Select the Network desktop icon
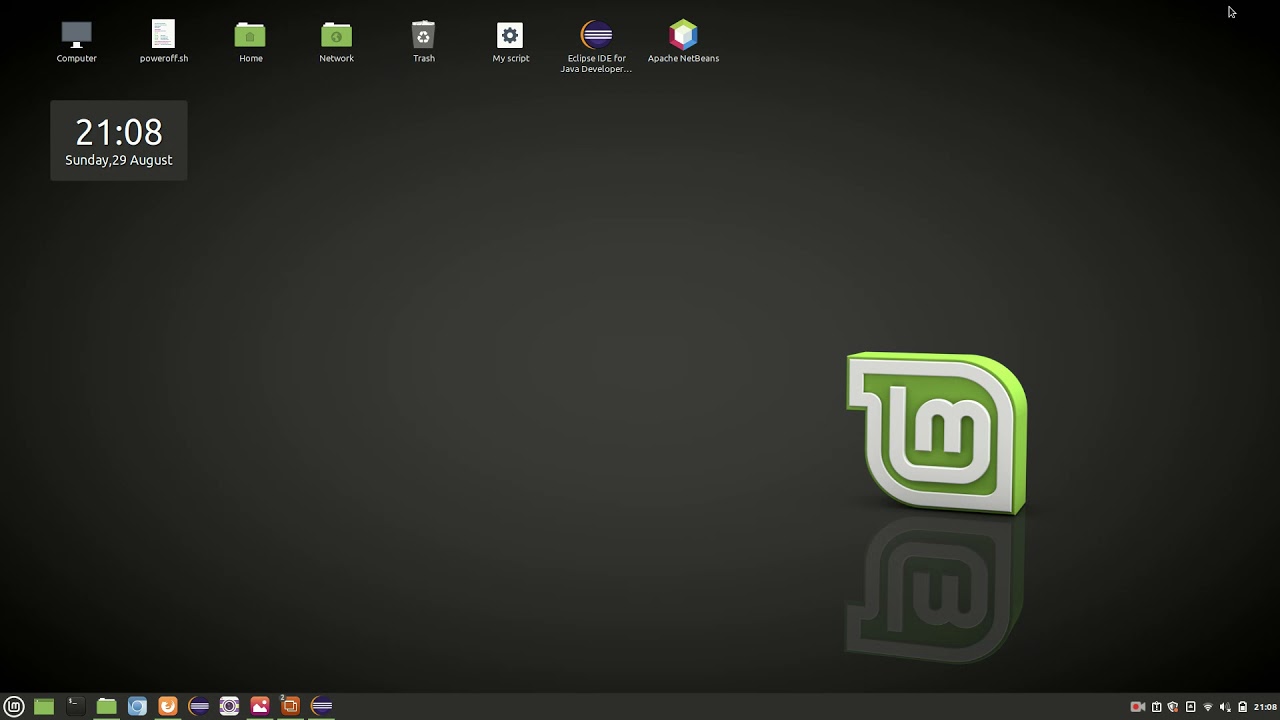1280x720 pixels. 336,43
